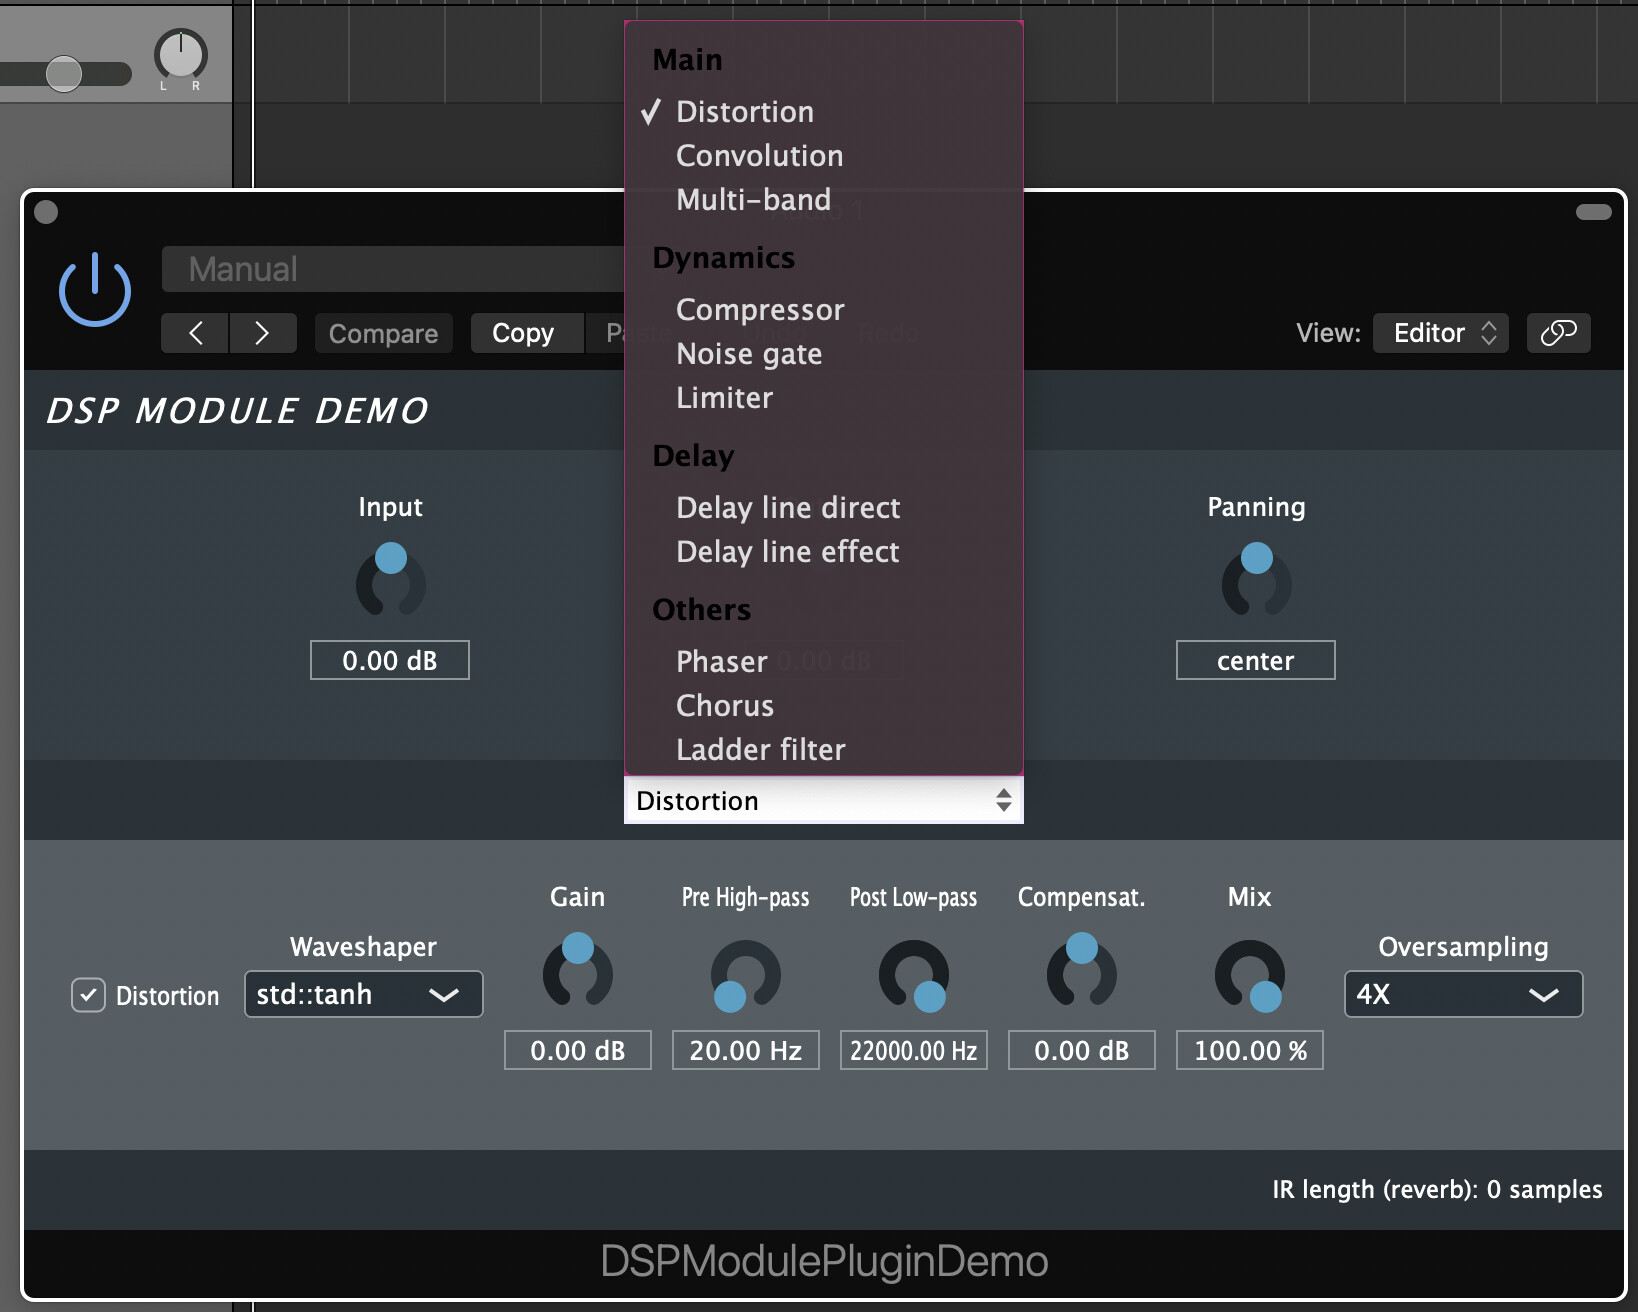The width and height of the screenshot is (1638, 1312).
Task: Click the DSPModulePluginDemo footer label
Action: (x=824, y=1261)
